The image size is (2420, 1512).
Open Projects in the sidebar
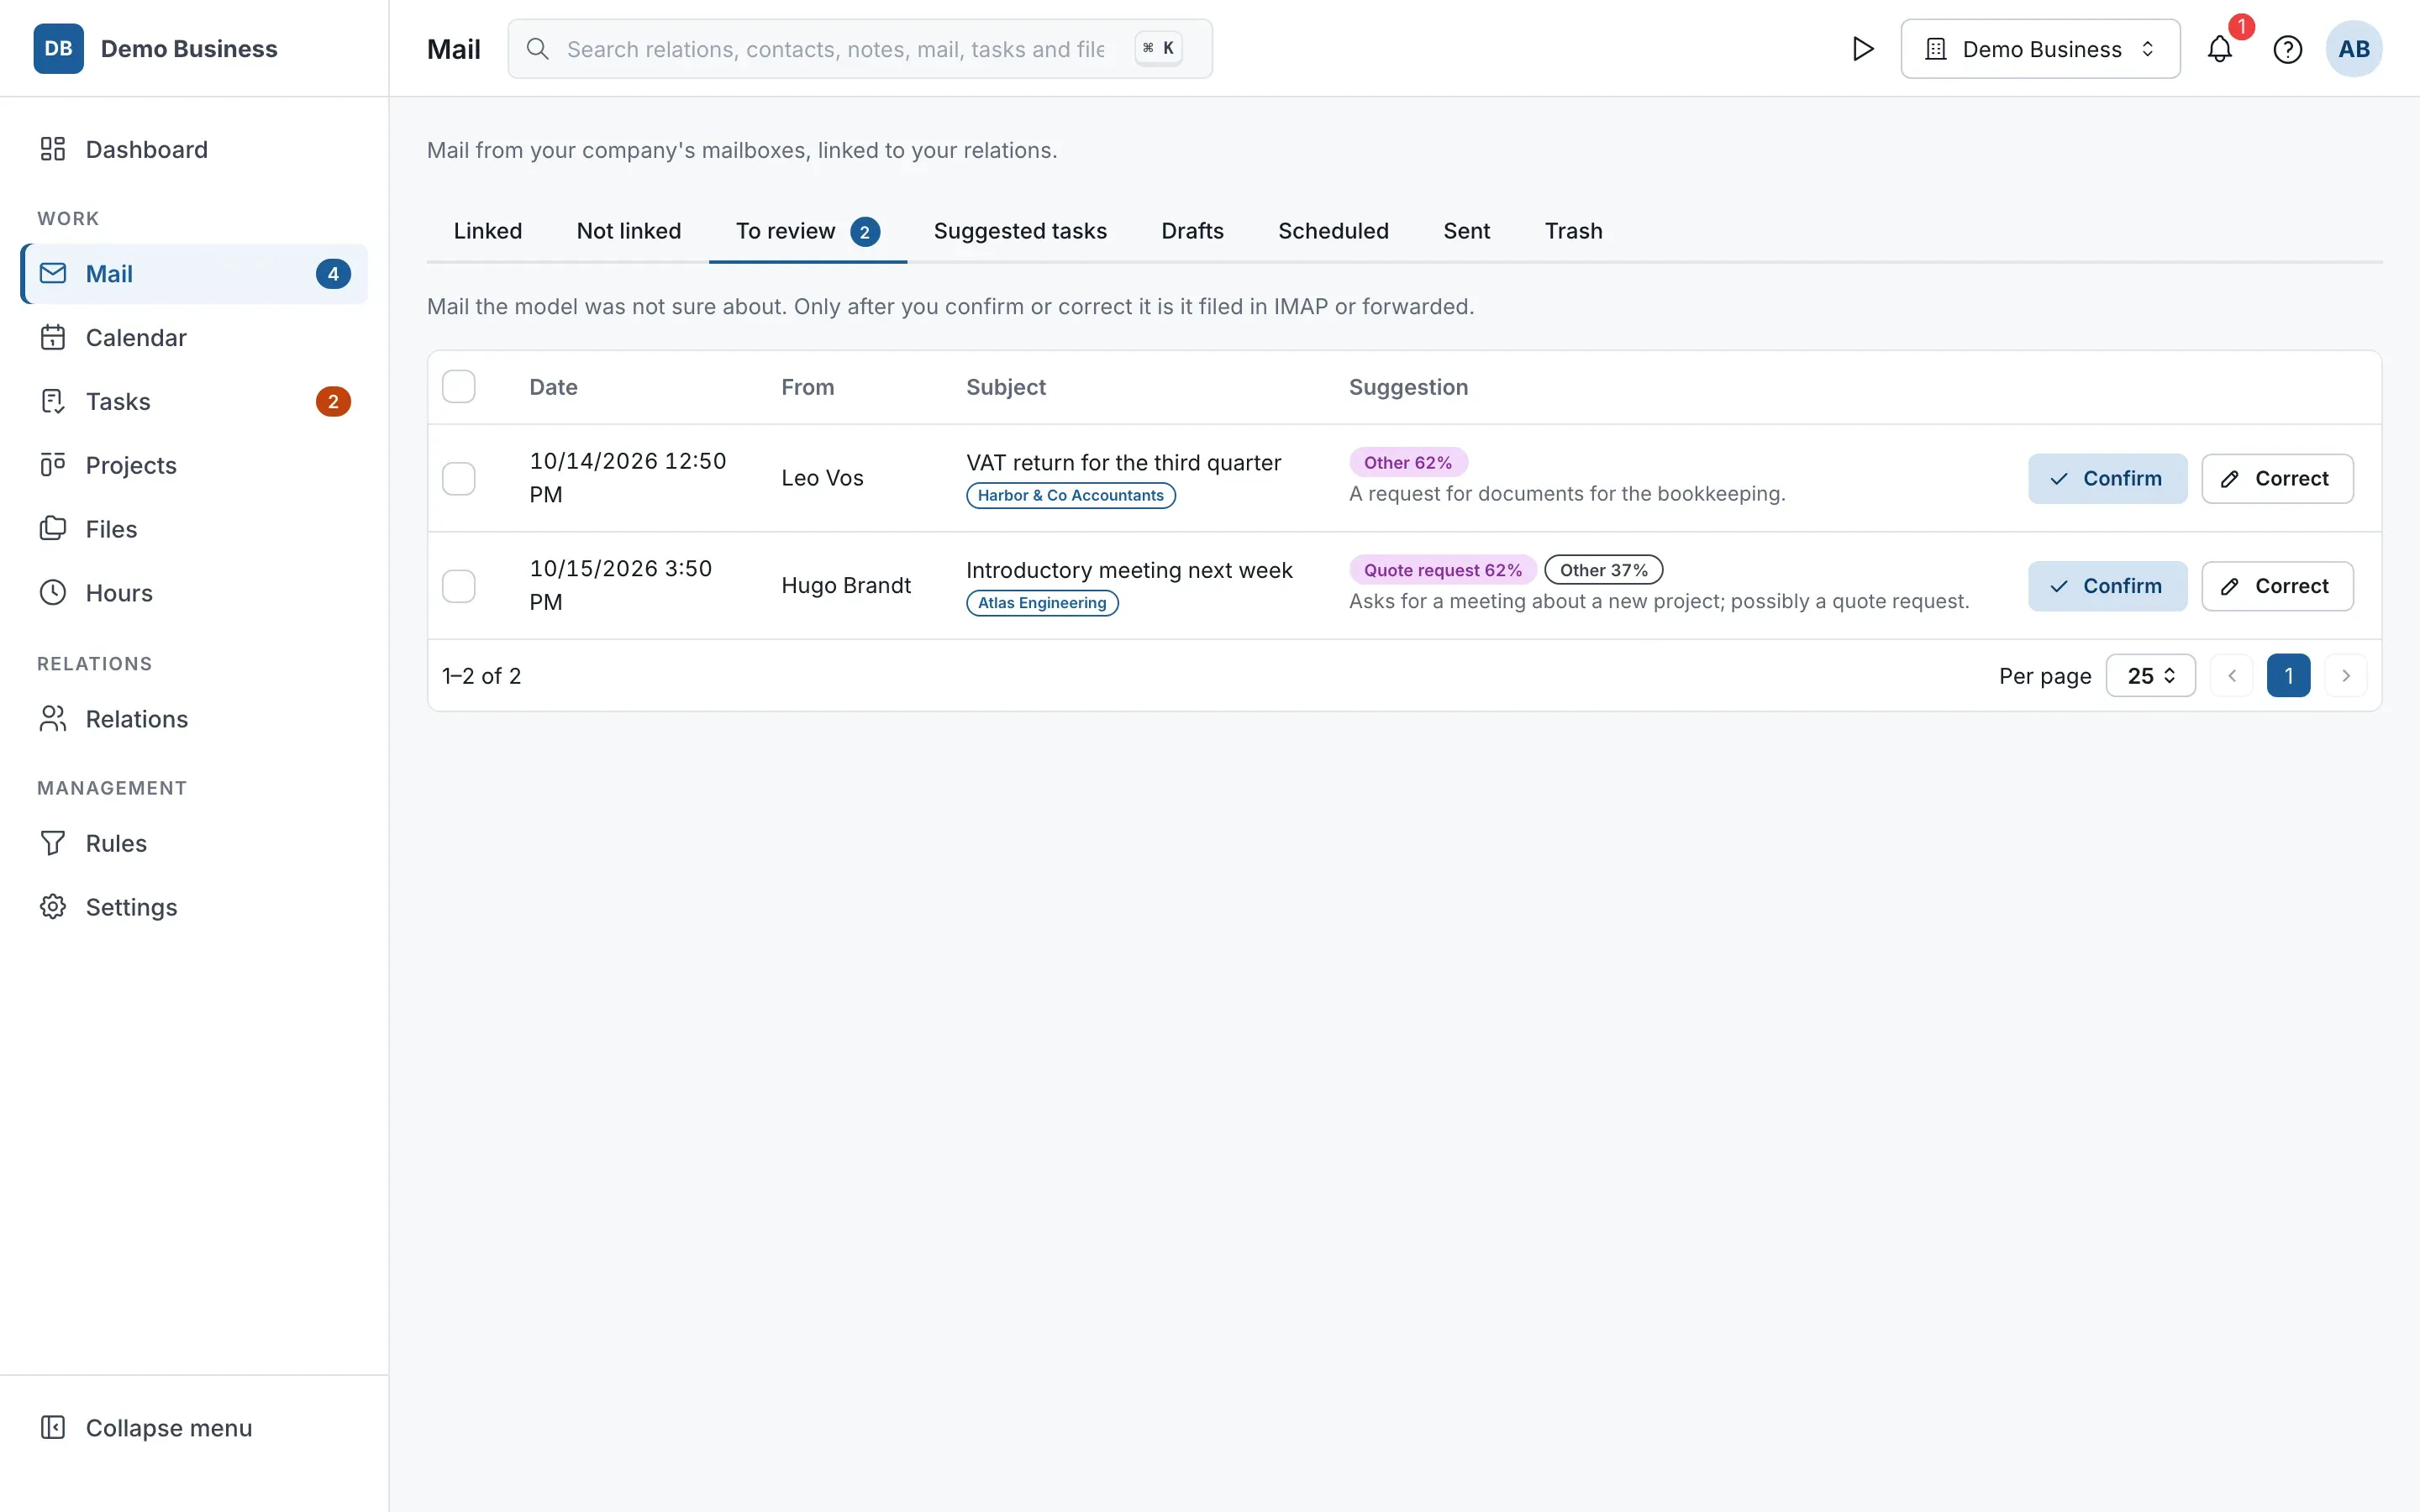194,465
